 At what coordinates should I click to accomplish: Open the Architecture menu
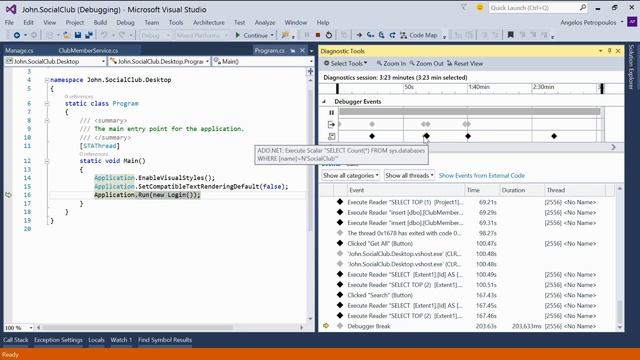(209, 22)
